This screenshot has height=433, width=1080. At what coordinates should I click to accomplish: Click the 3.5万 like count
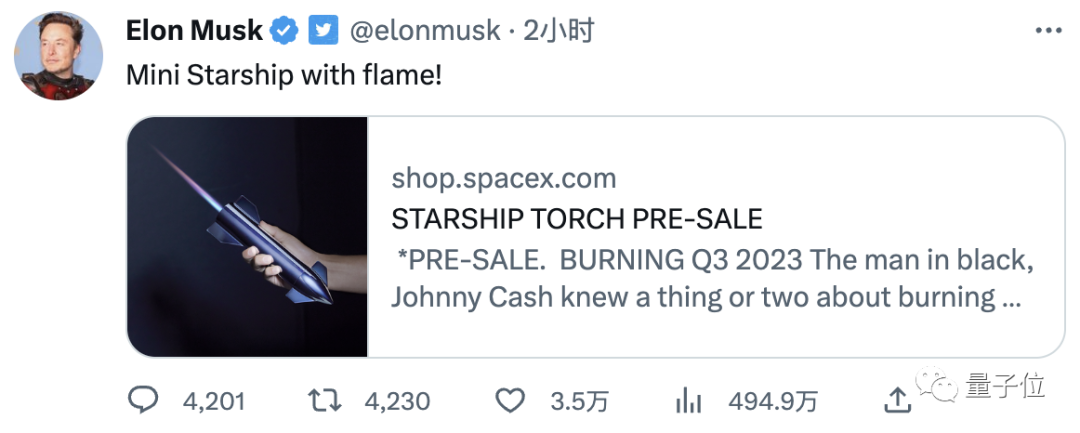[x=579, y=402]
